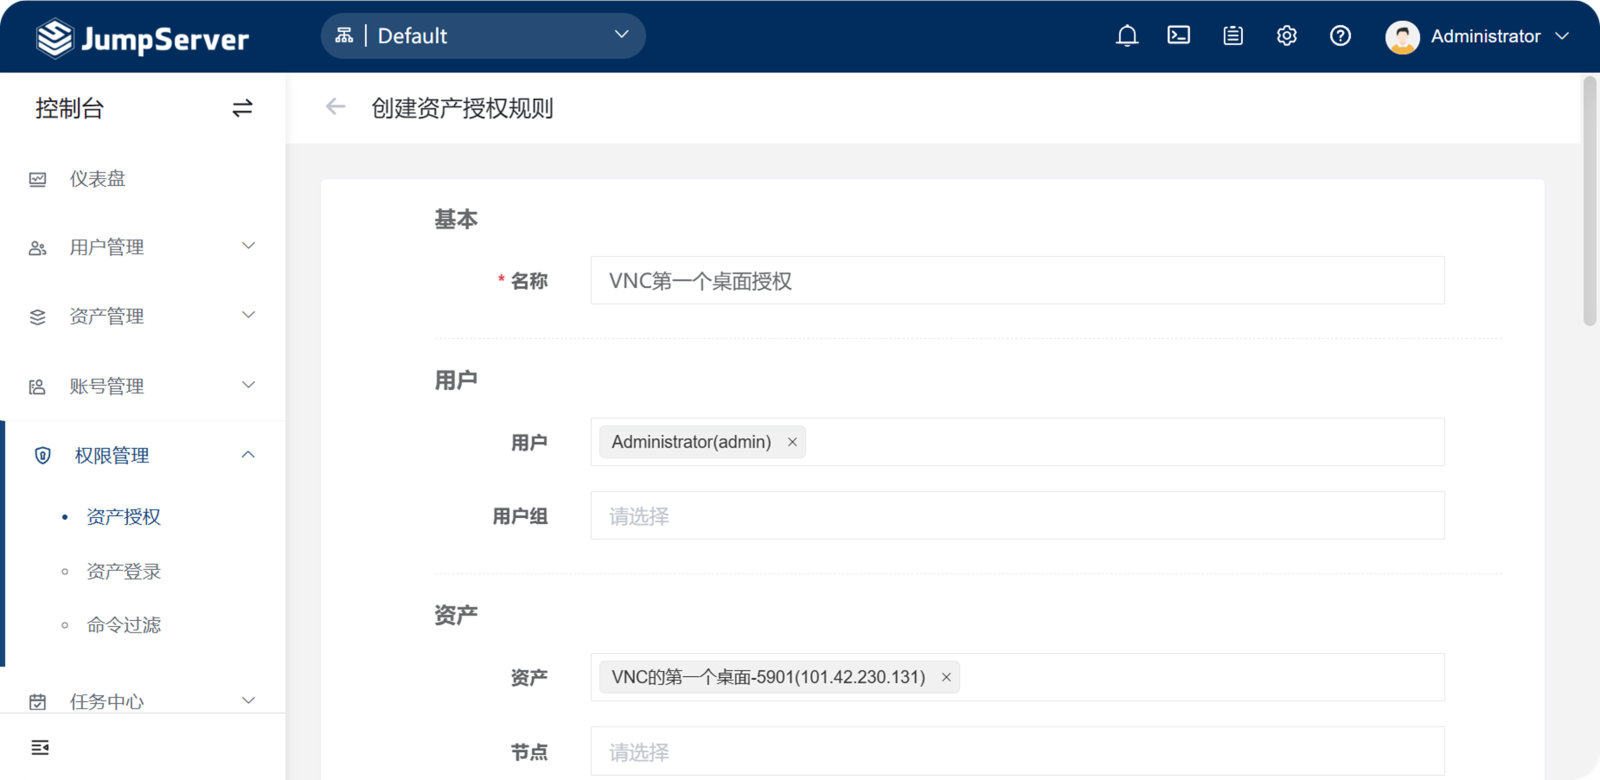
Task: Open the help question mark icon
Action: click(1340, 36)
